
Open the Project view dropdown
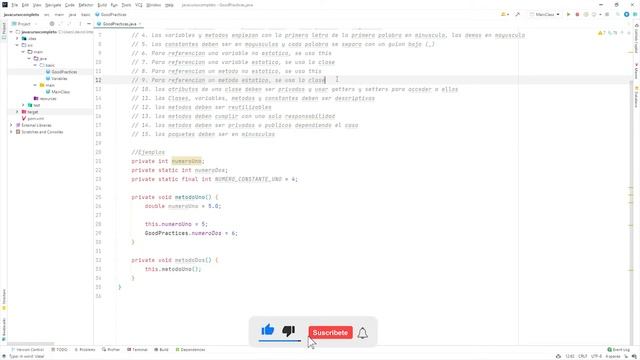click(24, 24)
